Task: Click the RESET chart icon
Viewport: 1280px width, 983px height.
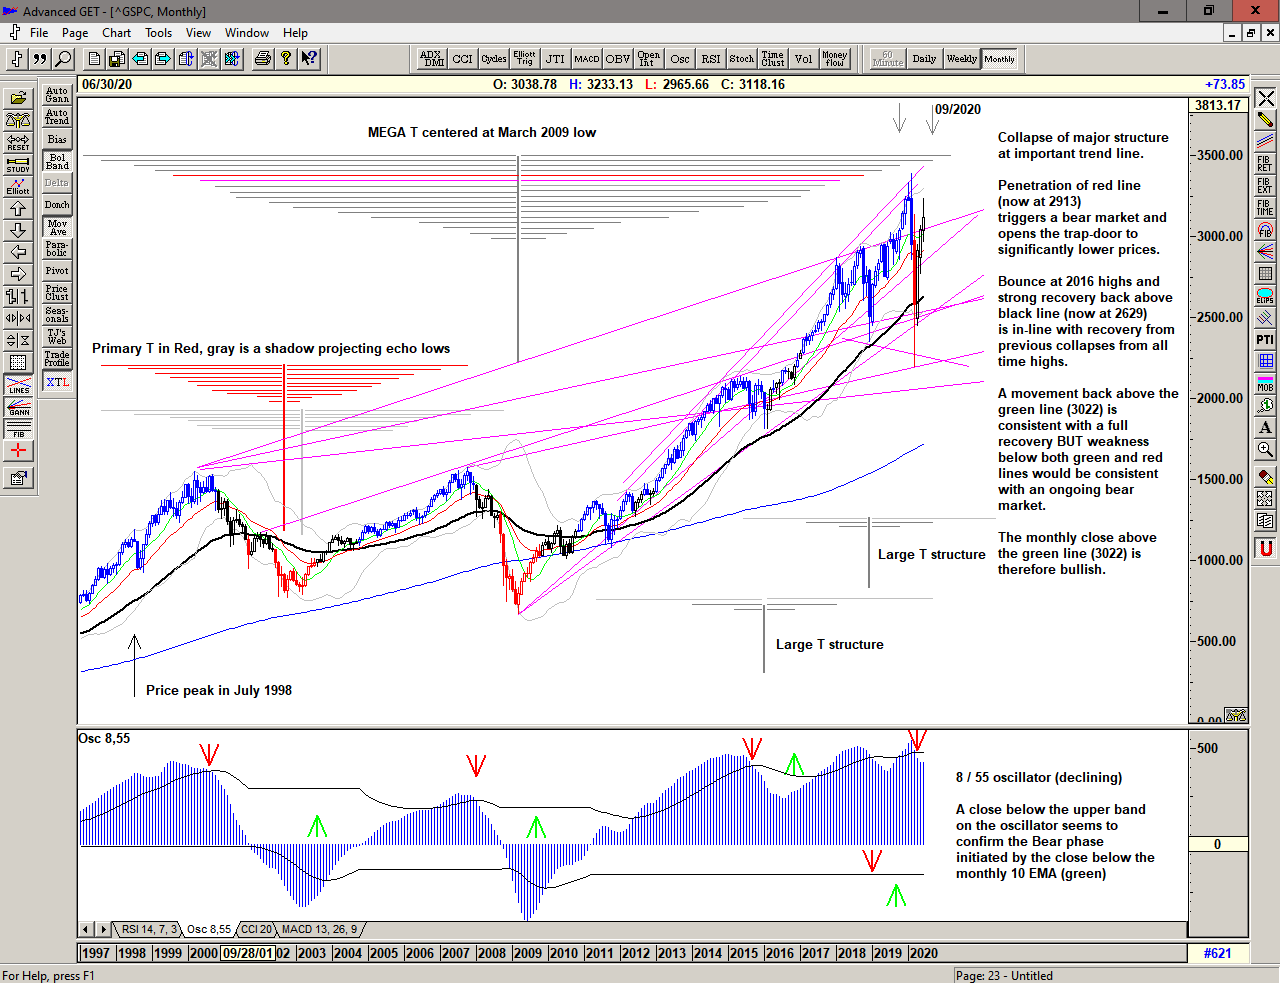Action: (x=18, y=142)
